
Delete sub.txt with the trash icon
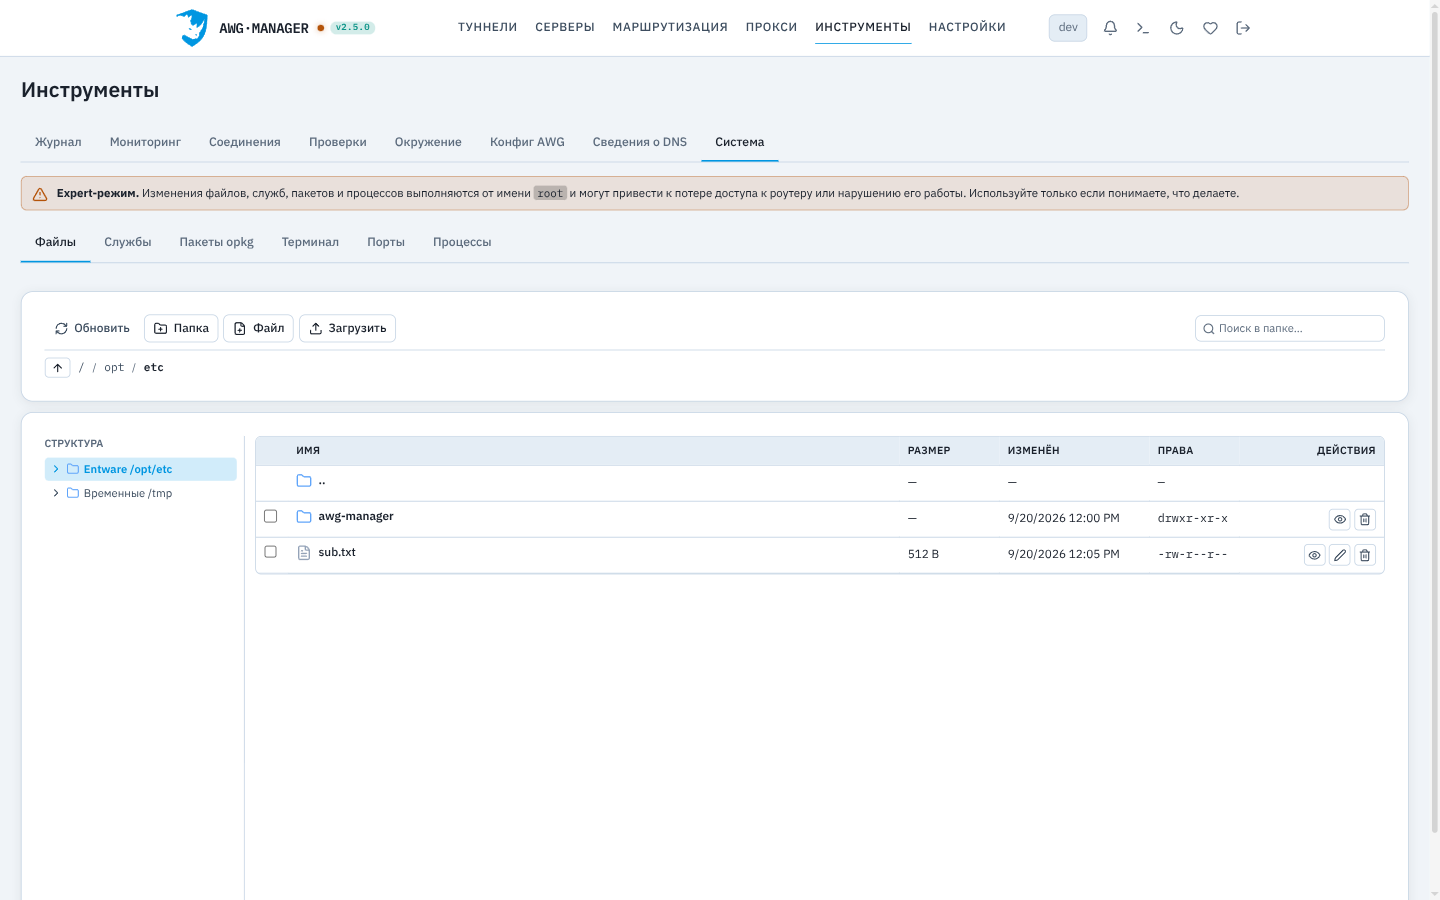click(x=1365, y=555)
